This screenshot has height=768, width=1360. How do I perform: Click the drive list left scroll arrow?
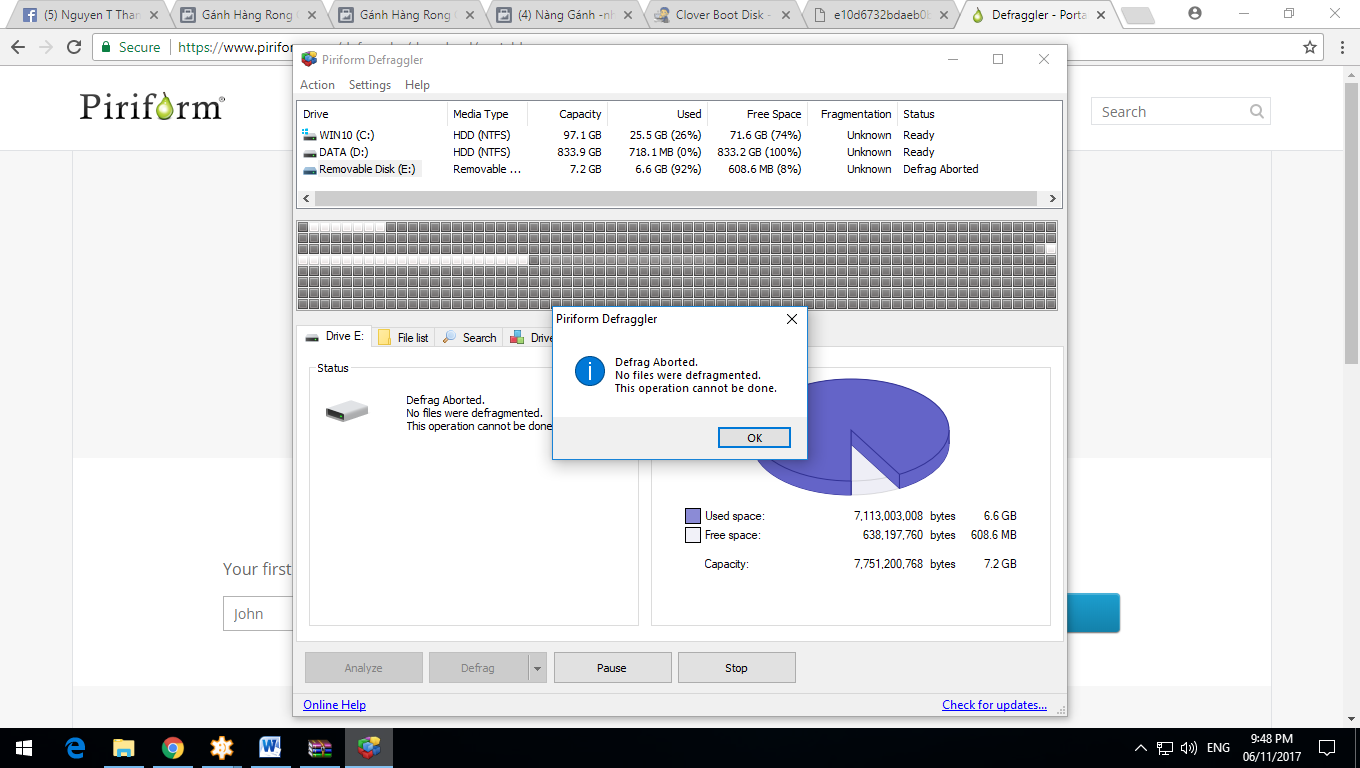tap(306, 198)
